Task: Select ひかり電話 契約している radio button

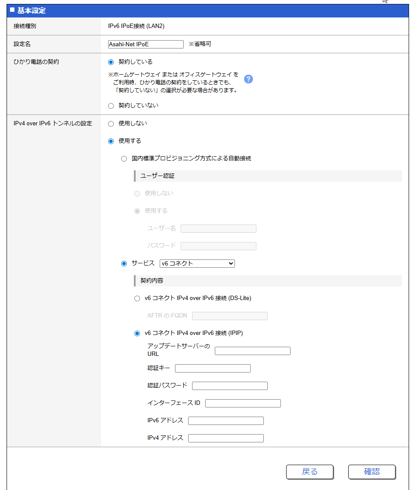Action: click(x=111, y=62)
